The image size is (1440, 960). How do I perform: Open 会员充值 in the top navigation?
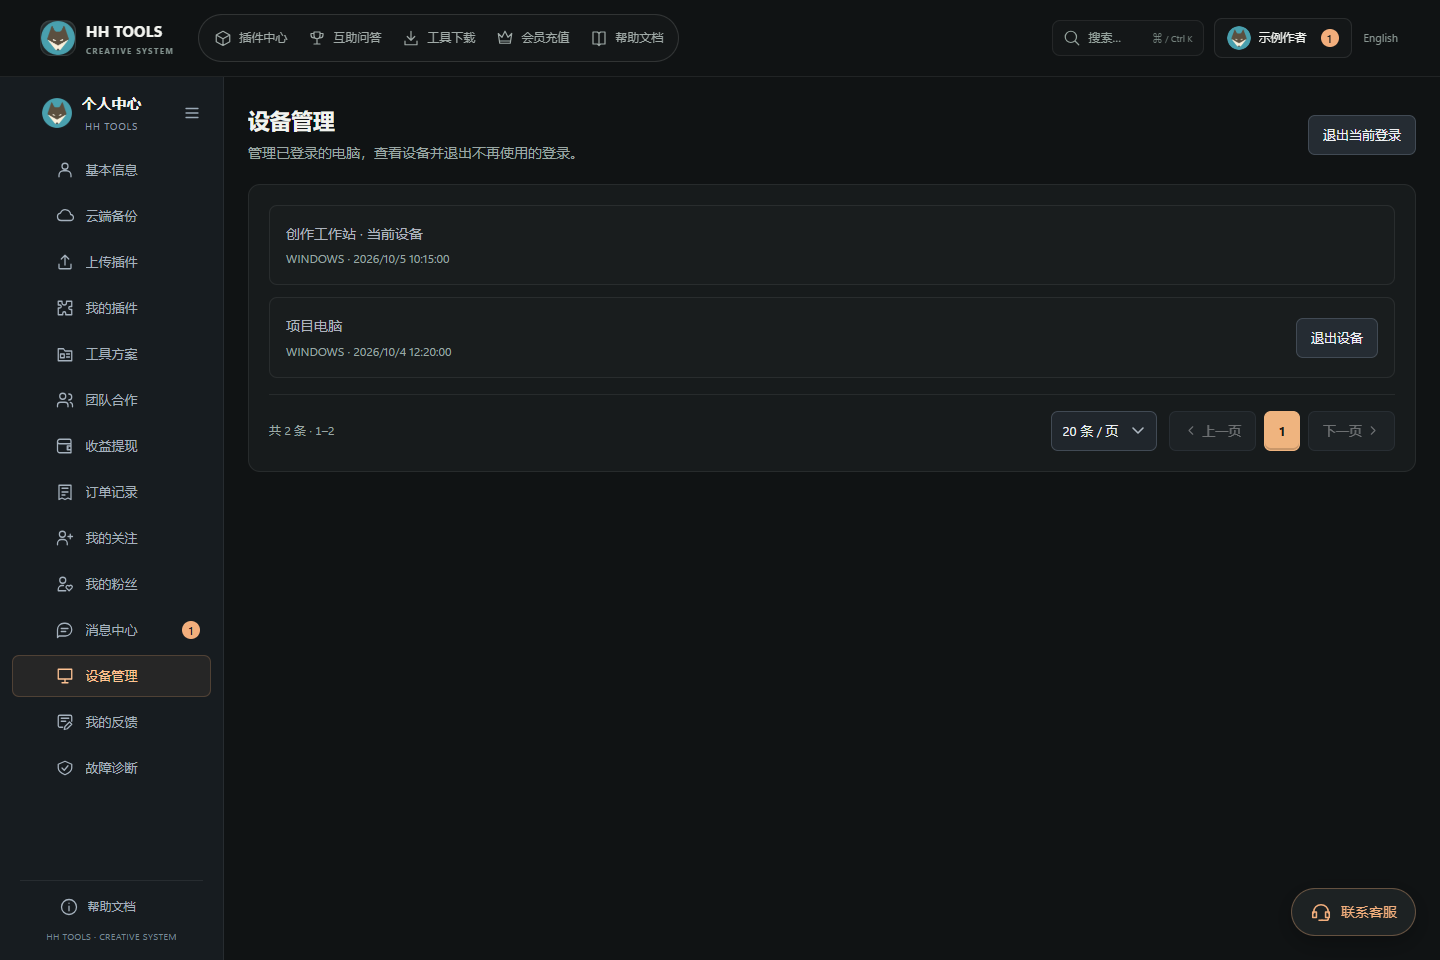point(533,38)
